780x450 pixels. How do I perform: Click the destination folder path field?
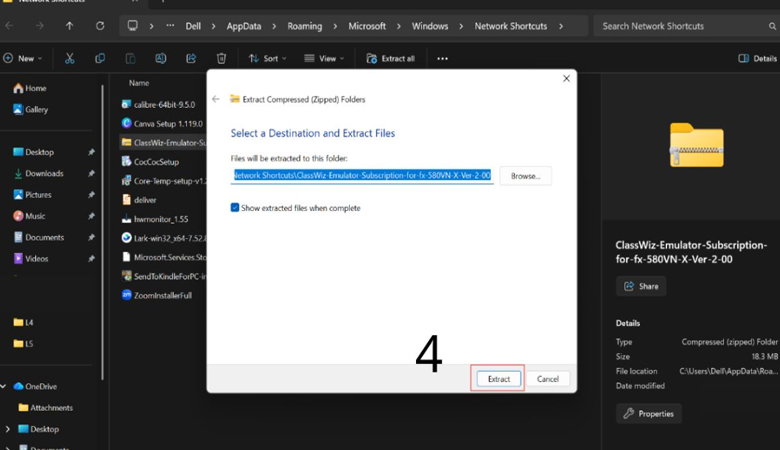coord(362,176)
